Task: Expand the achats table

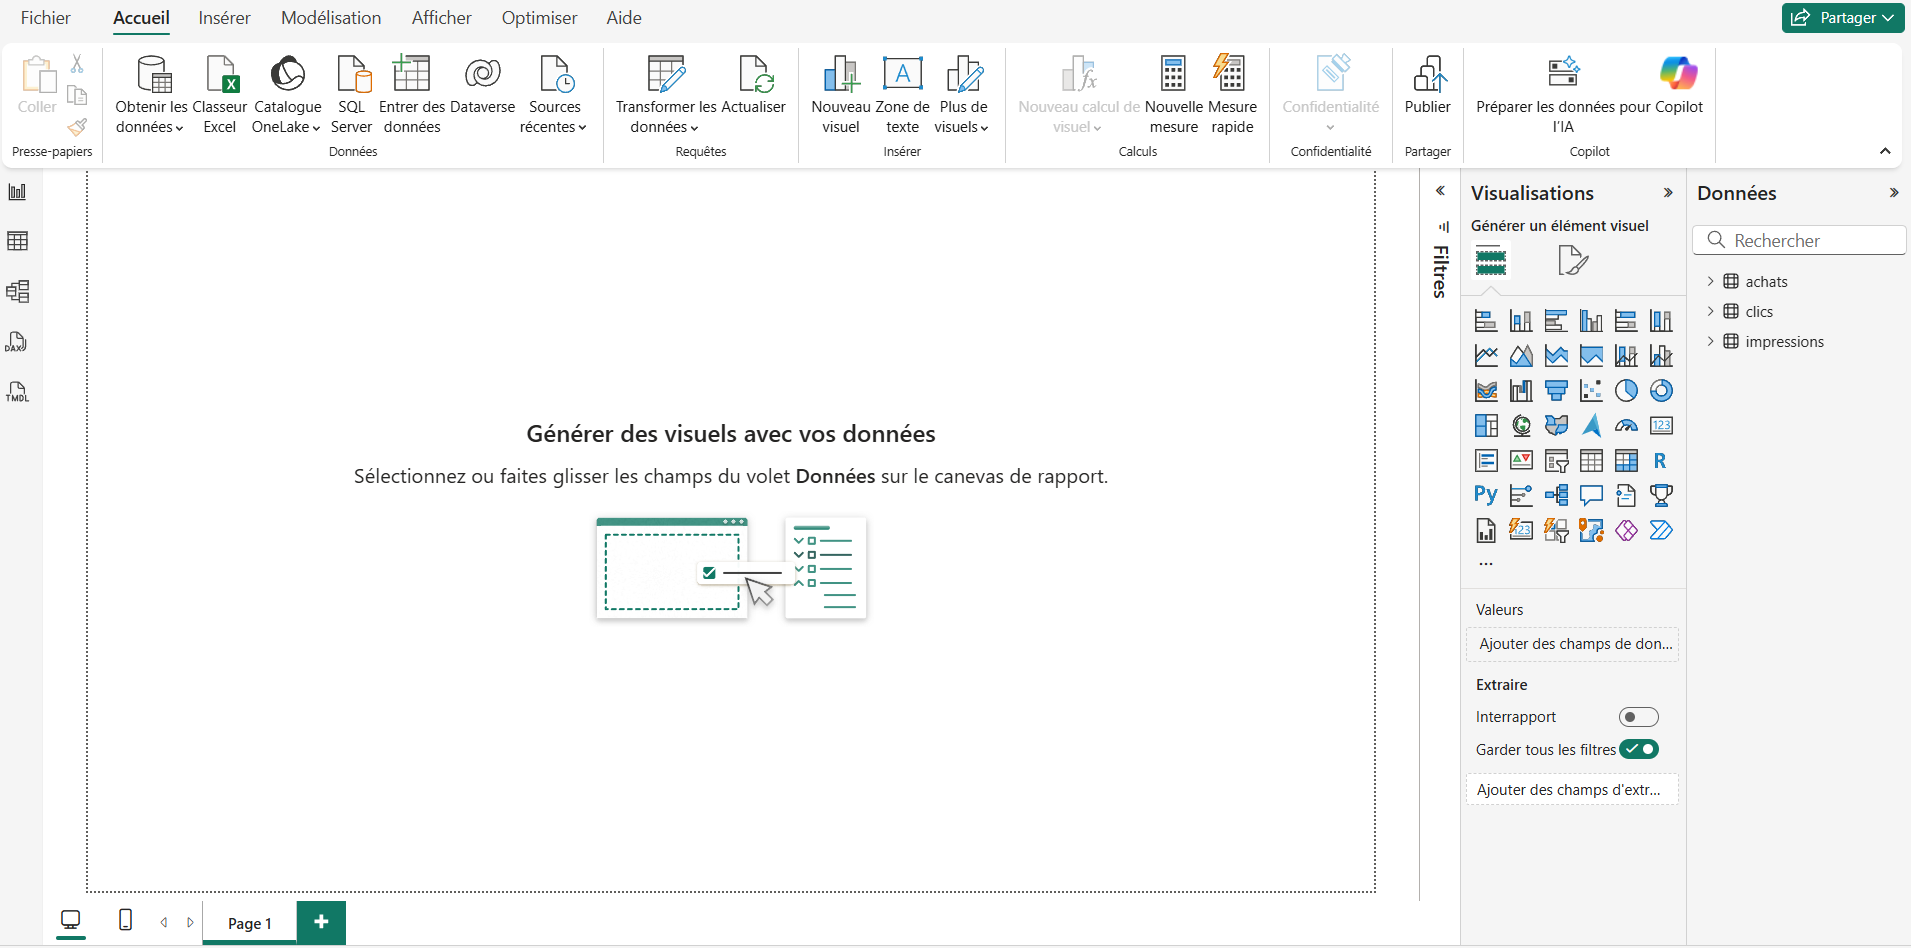Action: pos(1710,282)
